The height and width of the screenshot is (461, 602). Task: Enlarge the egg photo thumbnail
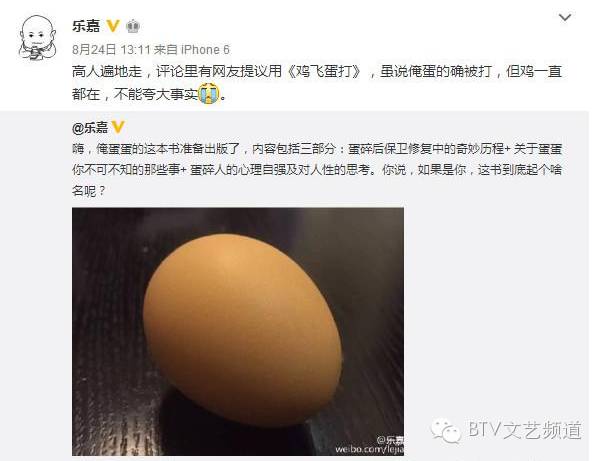coord(238,332)
